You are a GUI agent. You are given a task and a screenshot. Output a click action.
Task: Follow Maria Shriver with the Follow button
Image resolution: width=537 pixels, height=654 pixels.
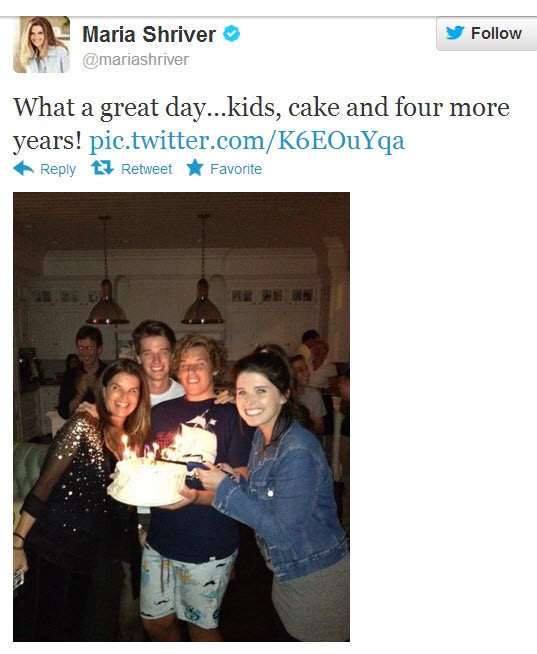pos(487,33)
